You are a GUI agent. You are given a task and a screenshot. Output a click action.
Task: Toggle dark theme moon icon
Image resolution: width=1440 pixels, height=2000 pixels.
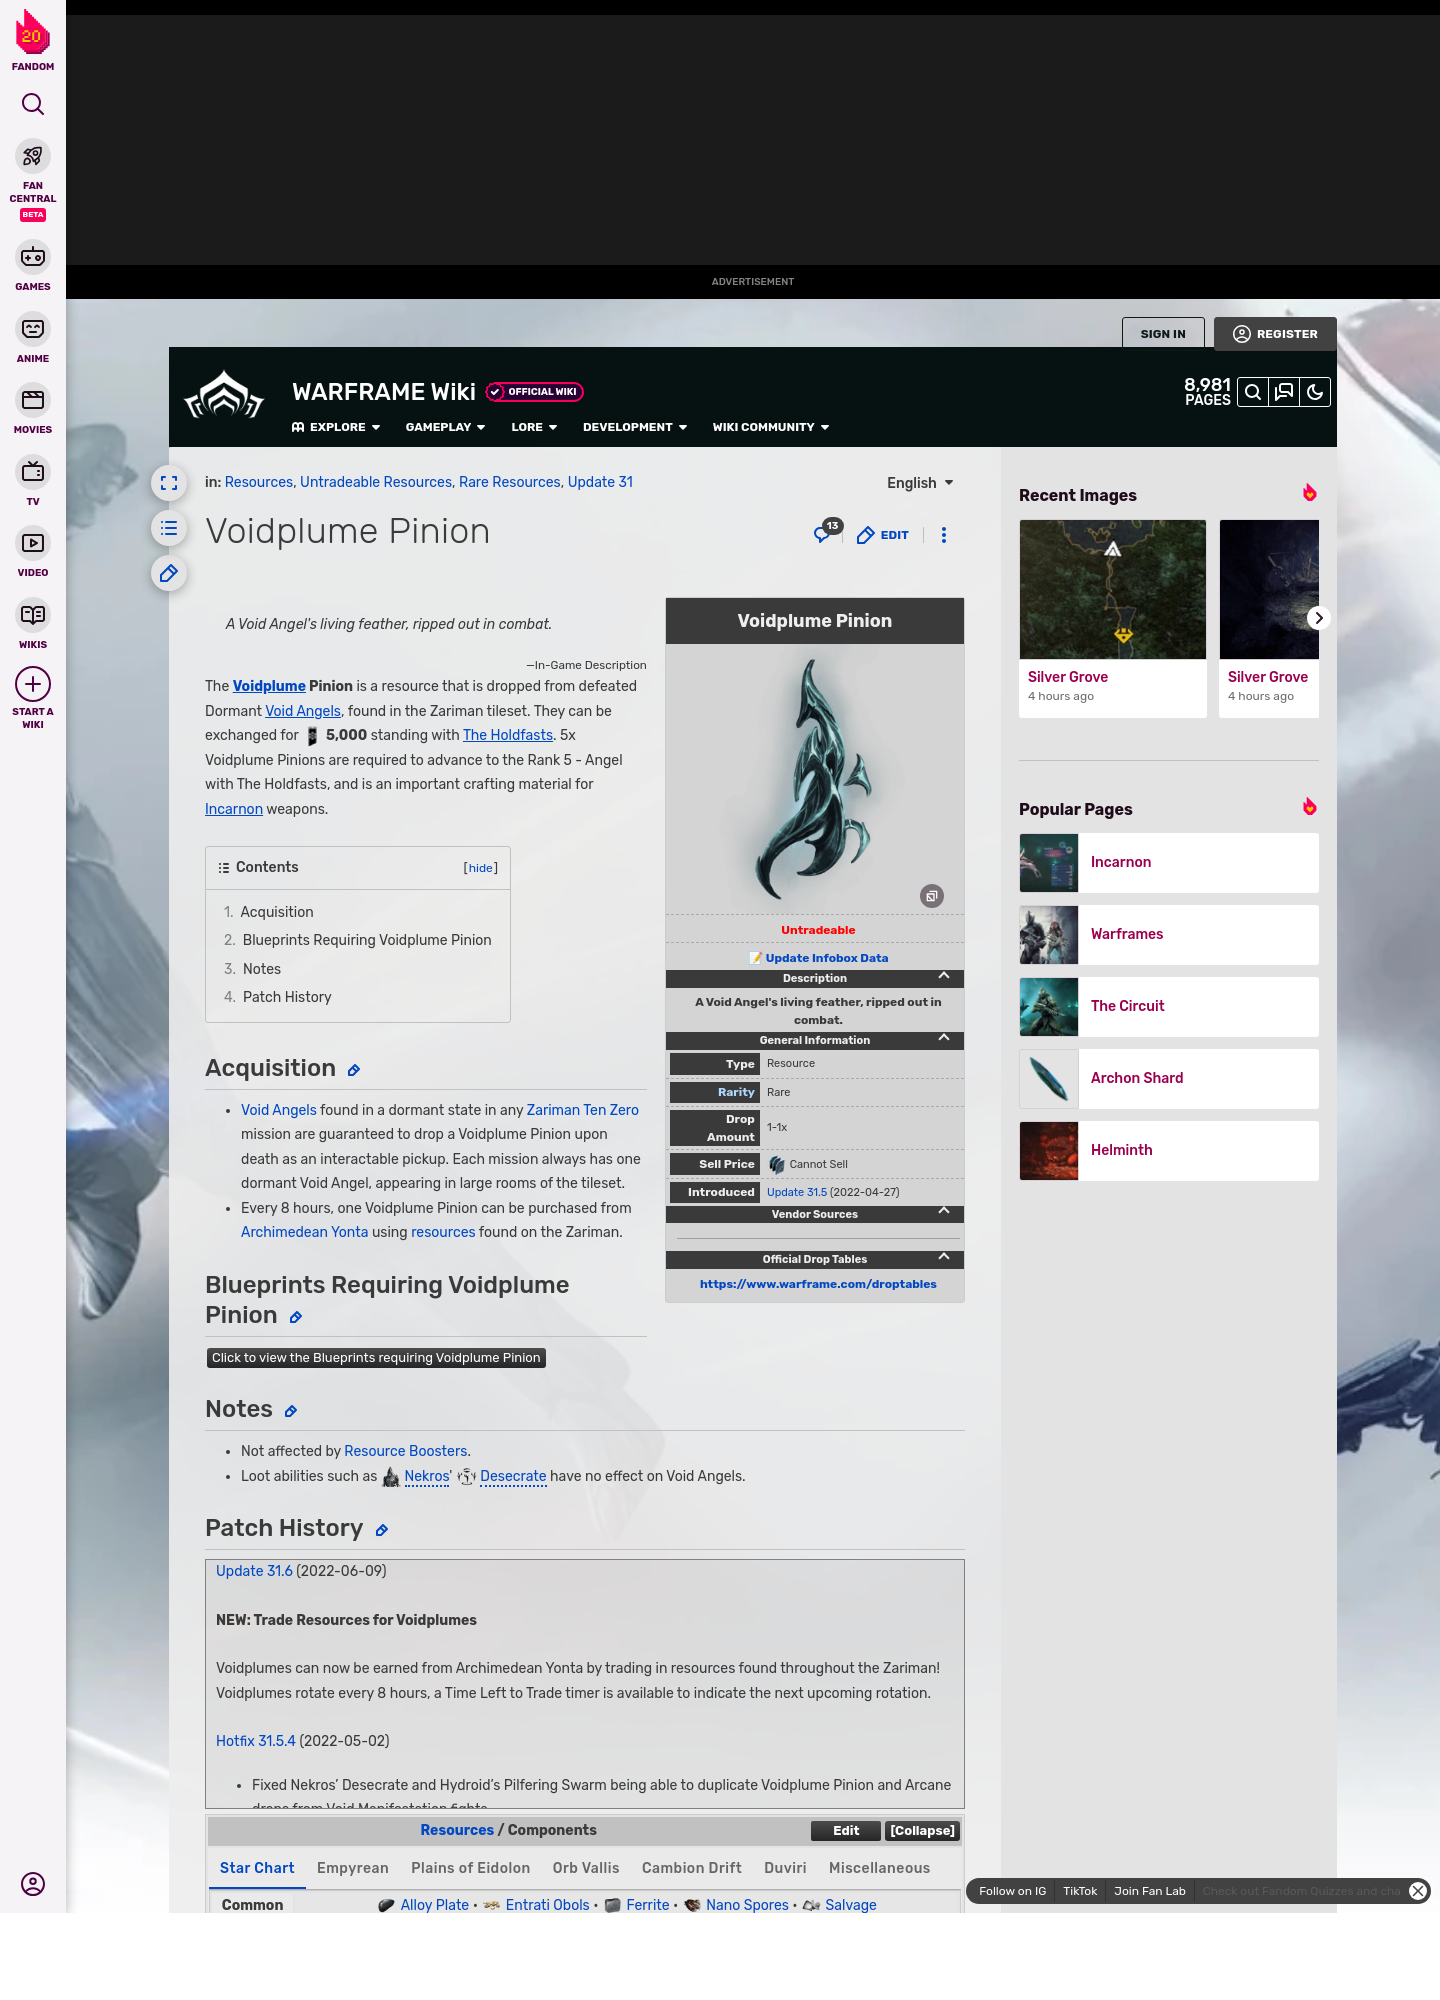click(x=1315, y=392)
